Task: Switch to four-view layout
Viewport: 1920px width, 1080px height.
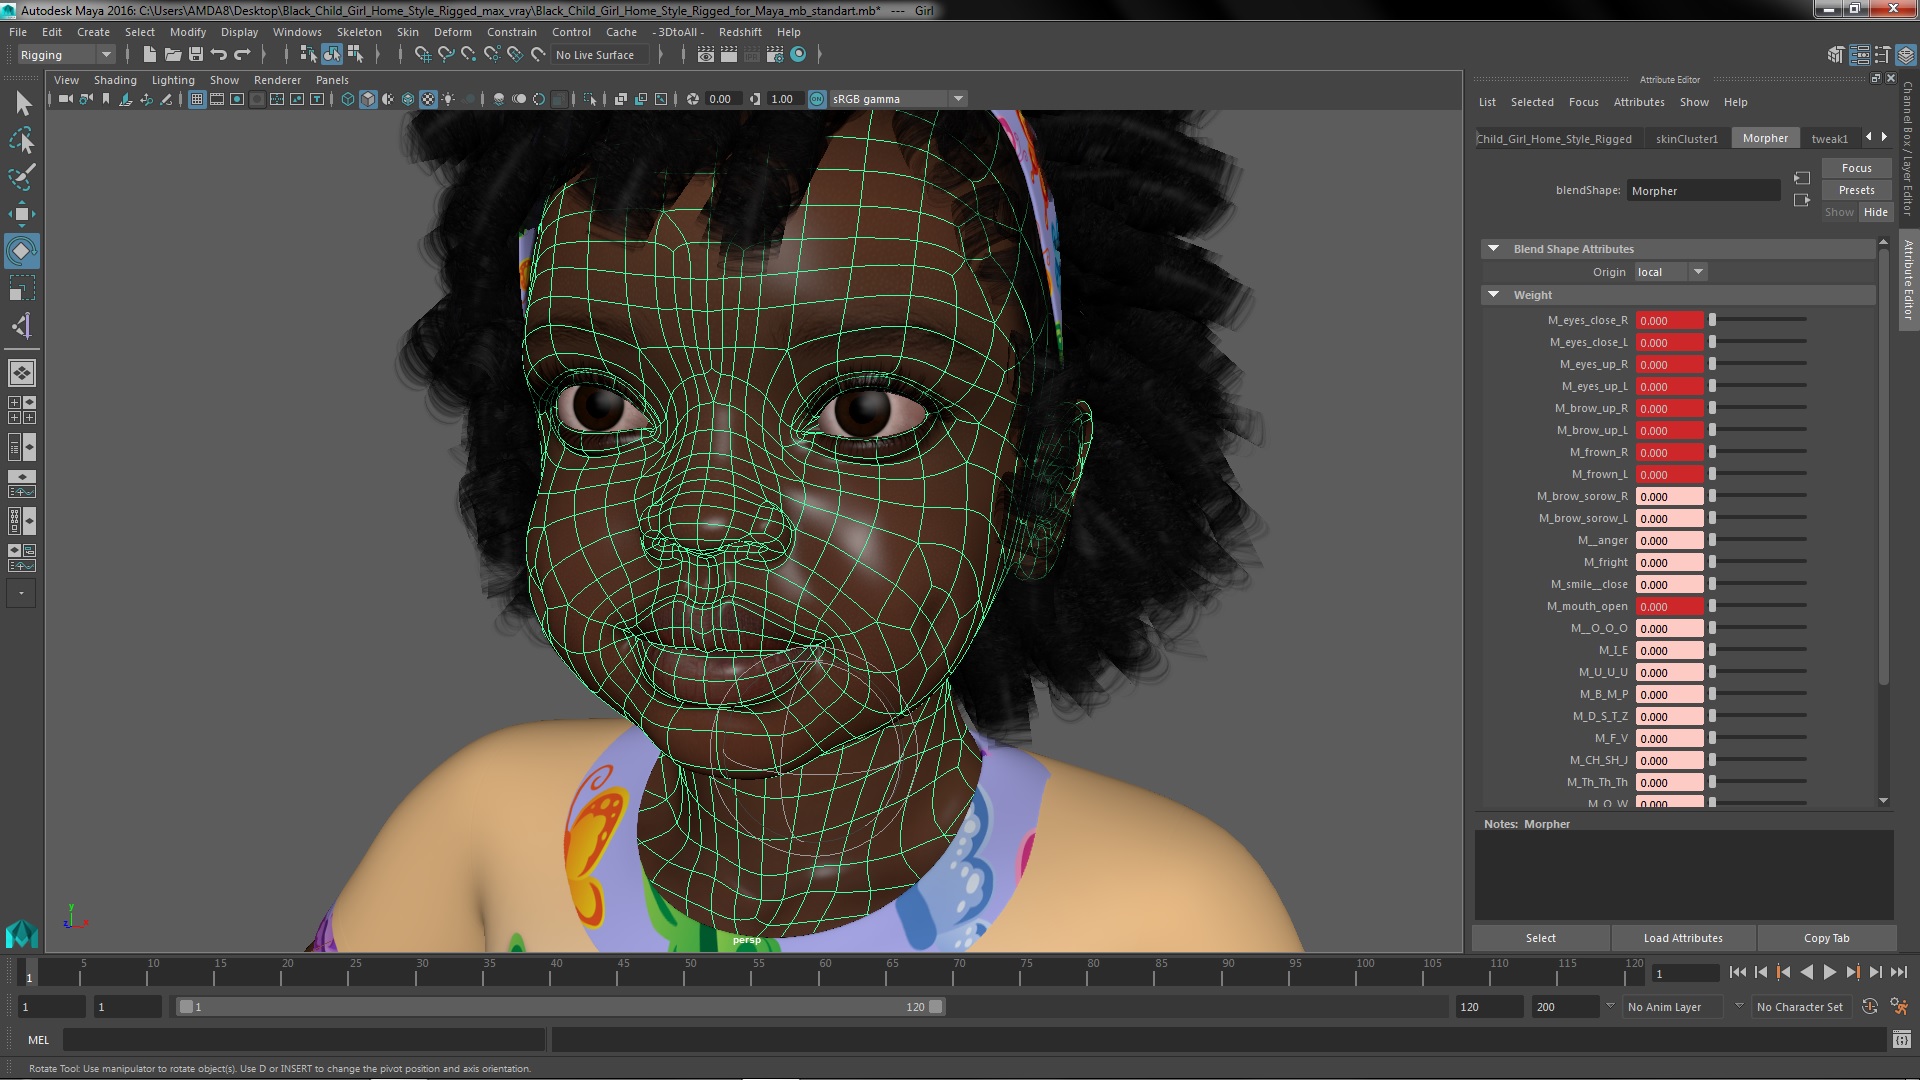Action: (22, 410)
